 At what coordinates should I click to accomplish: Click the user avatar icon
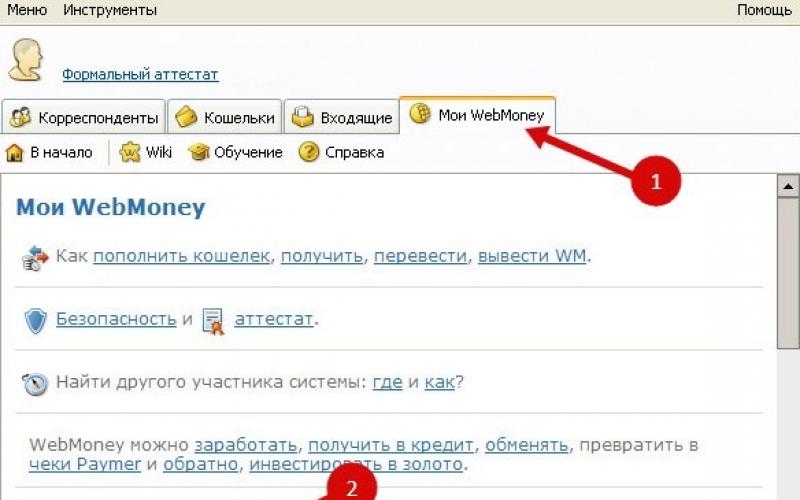coord(26,60)
